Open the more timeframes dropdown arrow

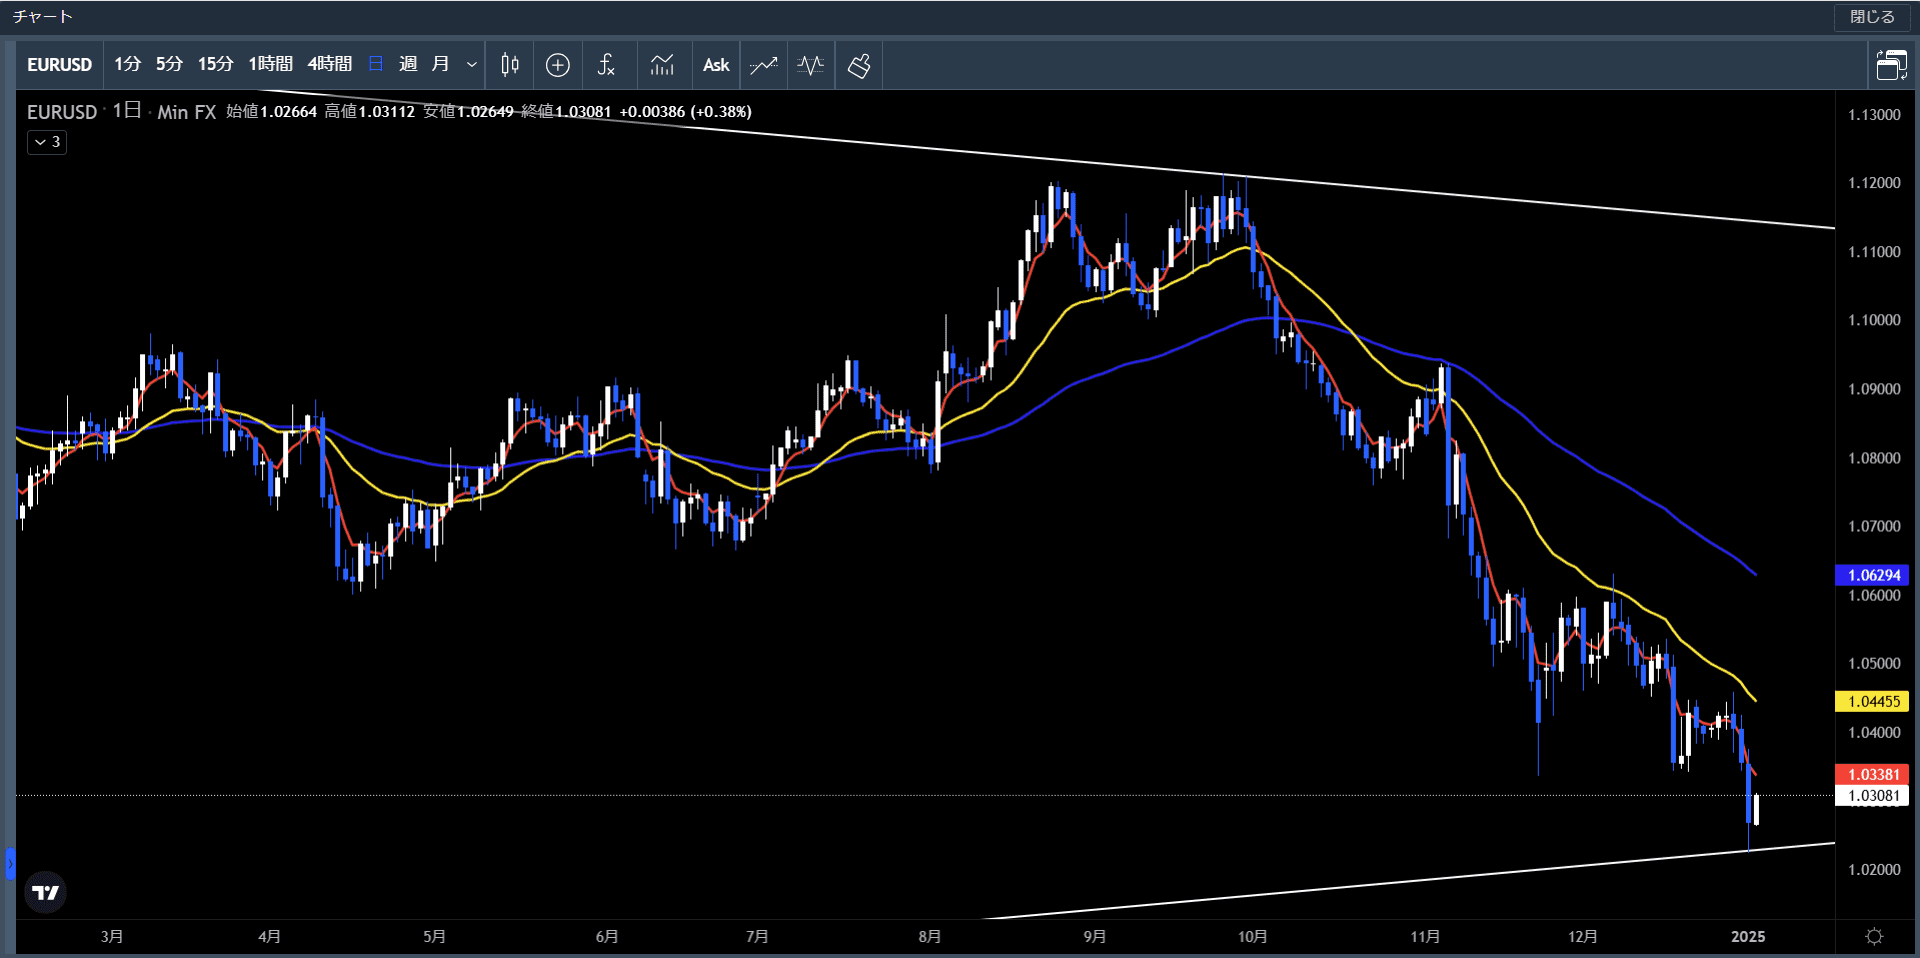[471, 65]
